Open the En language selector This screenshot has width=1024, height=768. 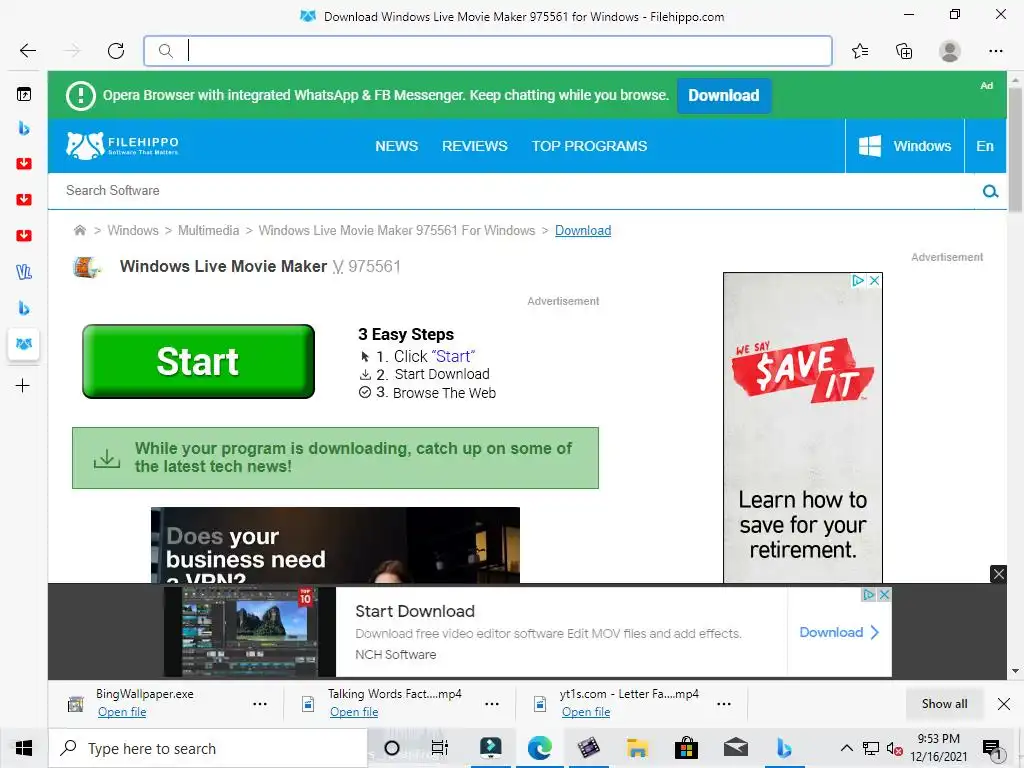click(x=985, y=146)
